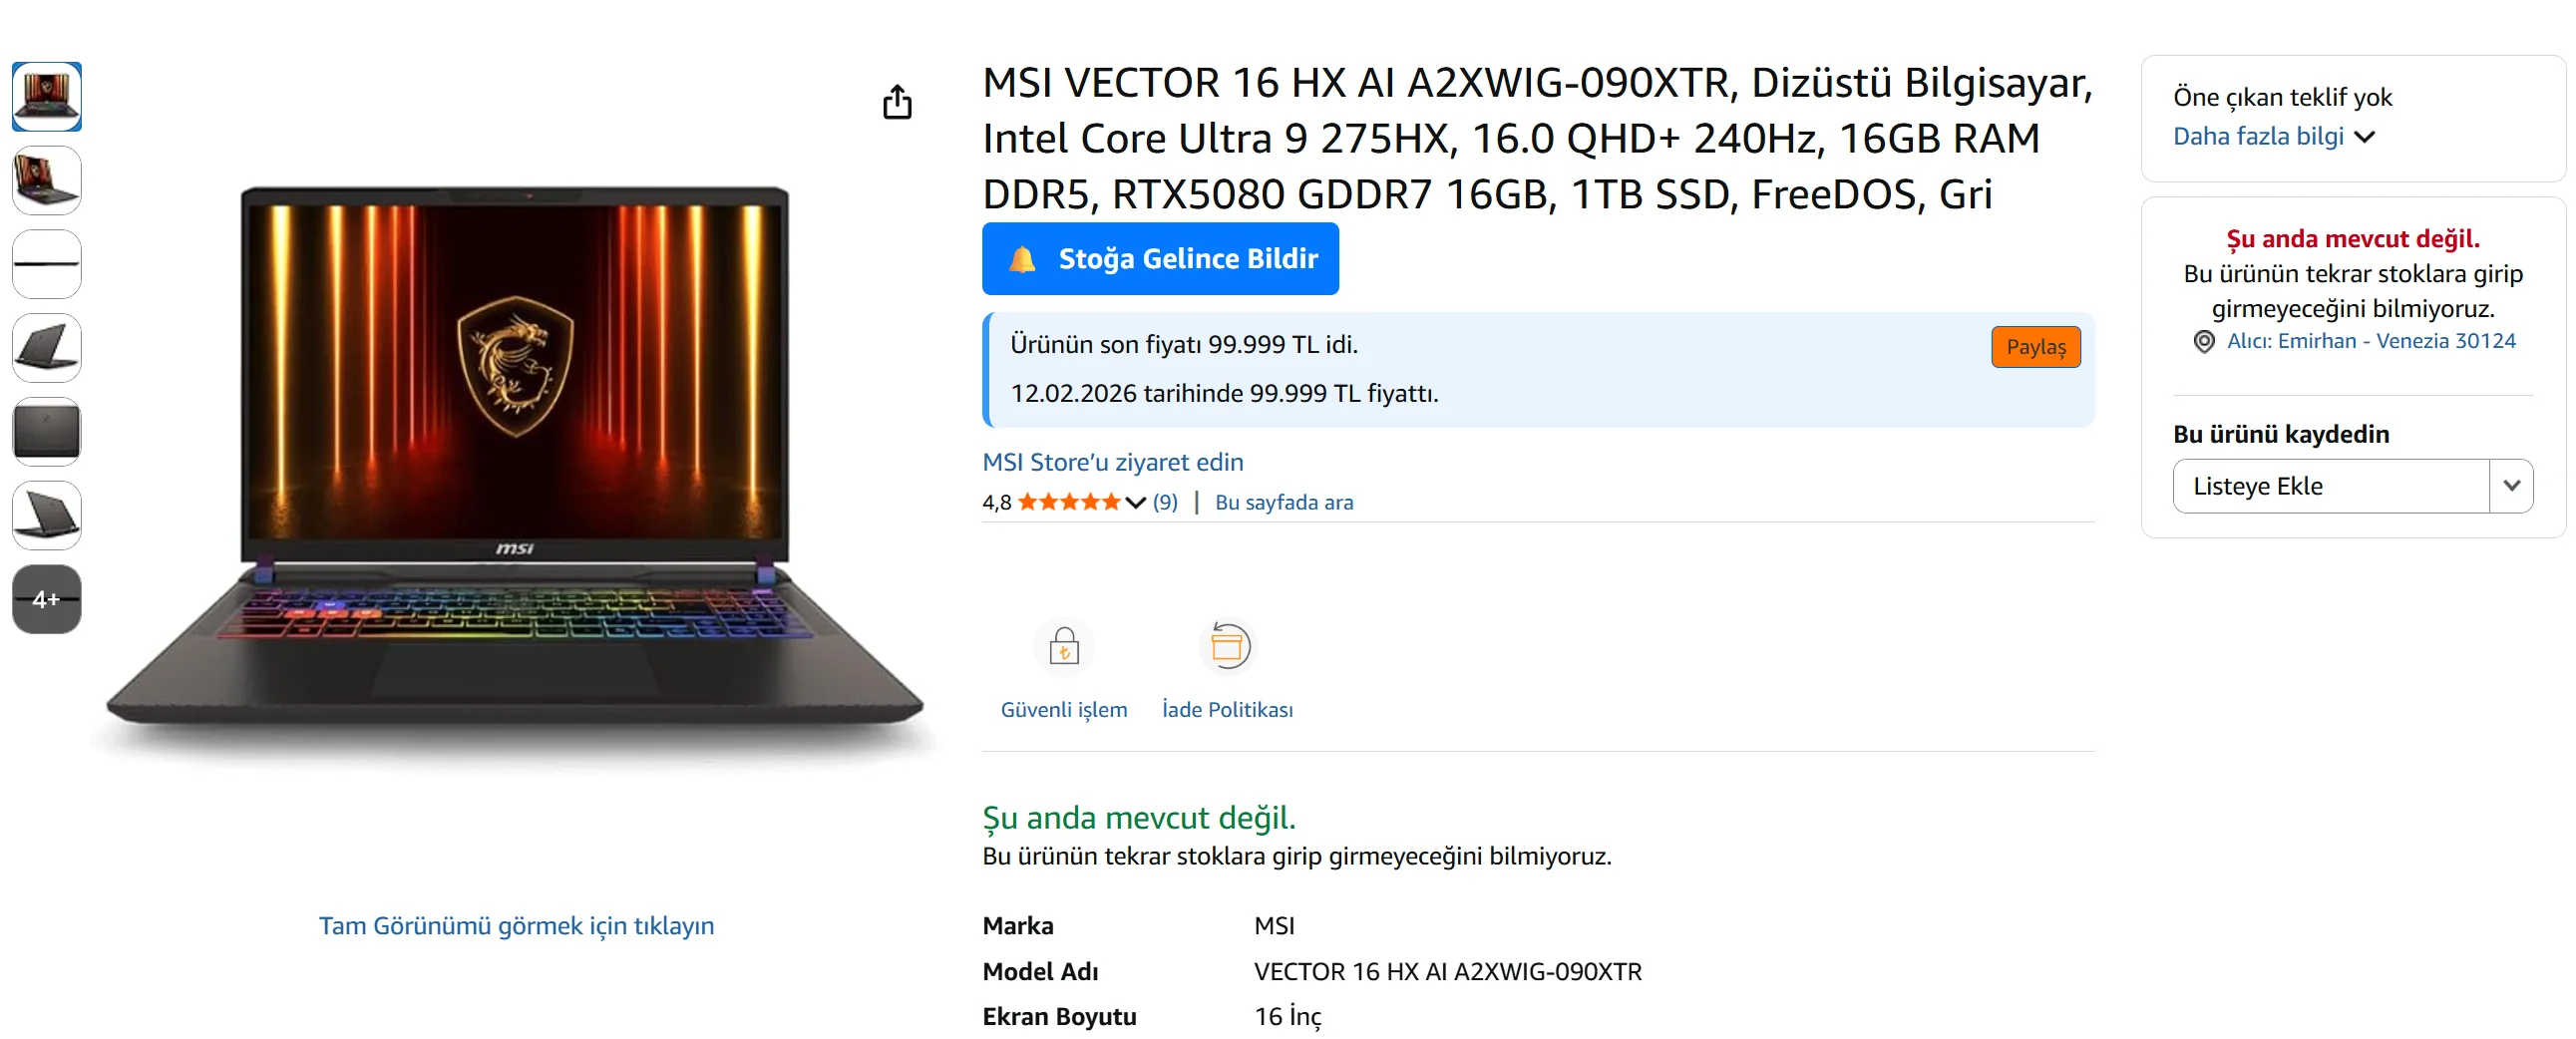
Task: Select the first front-view laptop thumbnail
Action: pos(46,97)
